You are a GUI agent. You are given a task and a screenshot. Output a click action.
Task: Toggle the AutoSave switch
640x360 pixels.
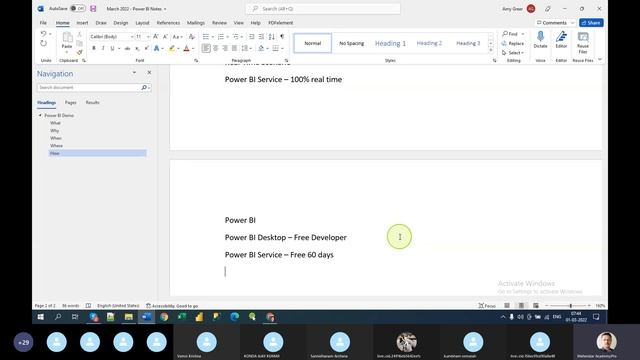(x=78, y=9)
